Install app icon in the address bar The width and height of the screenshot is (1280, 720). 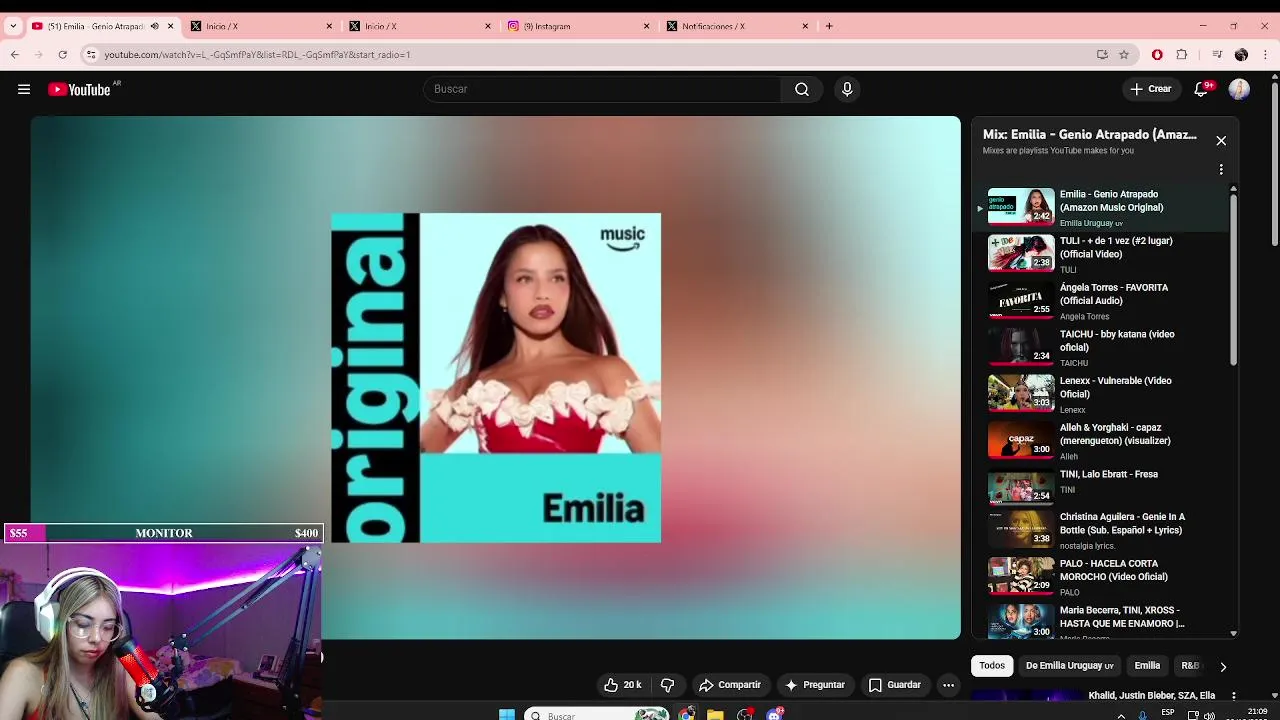pyautogui.click(x=1102, y=55)
